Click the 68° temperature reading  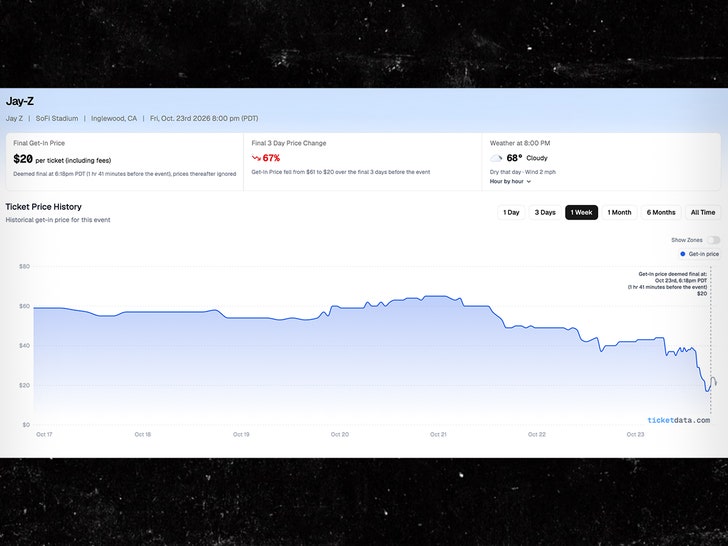click(514, 158)
